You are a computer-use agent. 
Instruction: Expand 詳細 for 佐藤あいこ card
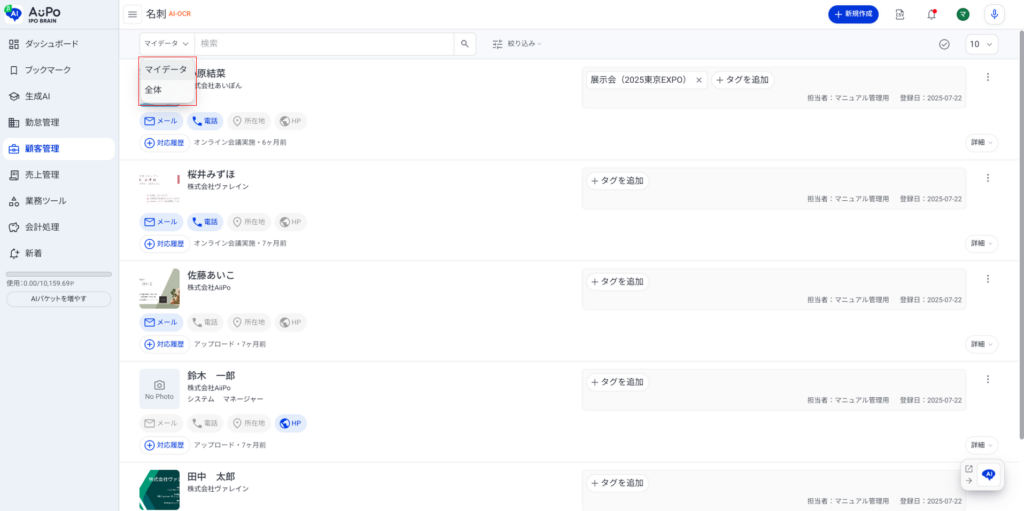[981, 344]
